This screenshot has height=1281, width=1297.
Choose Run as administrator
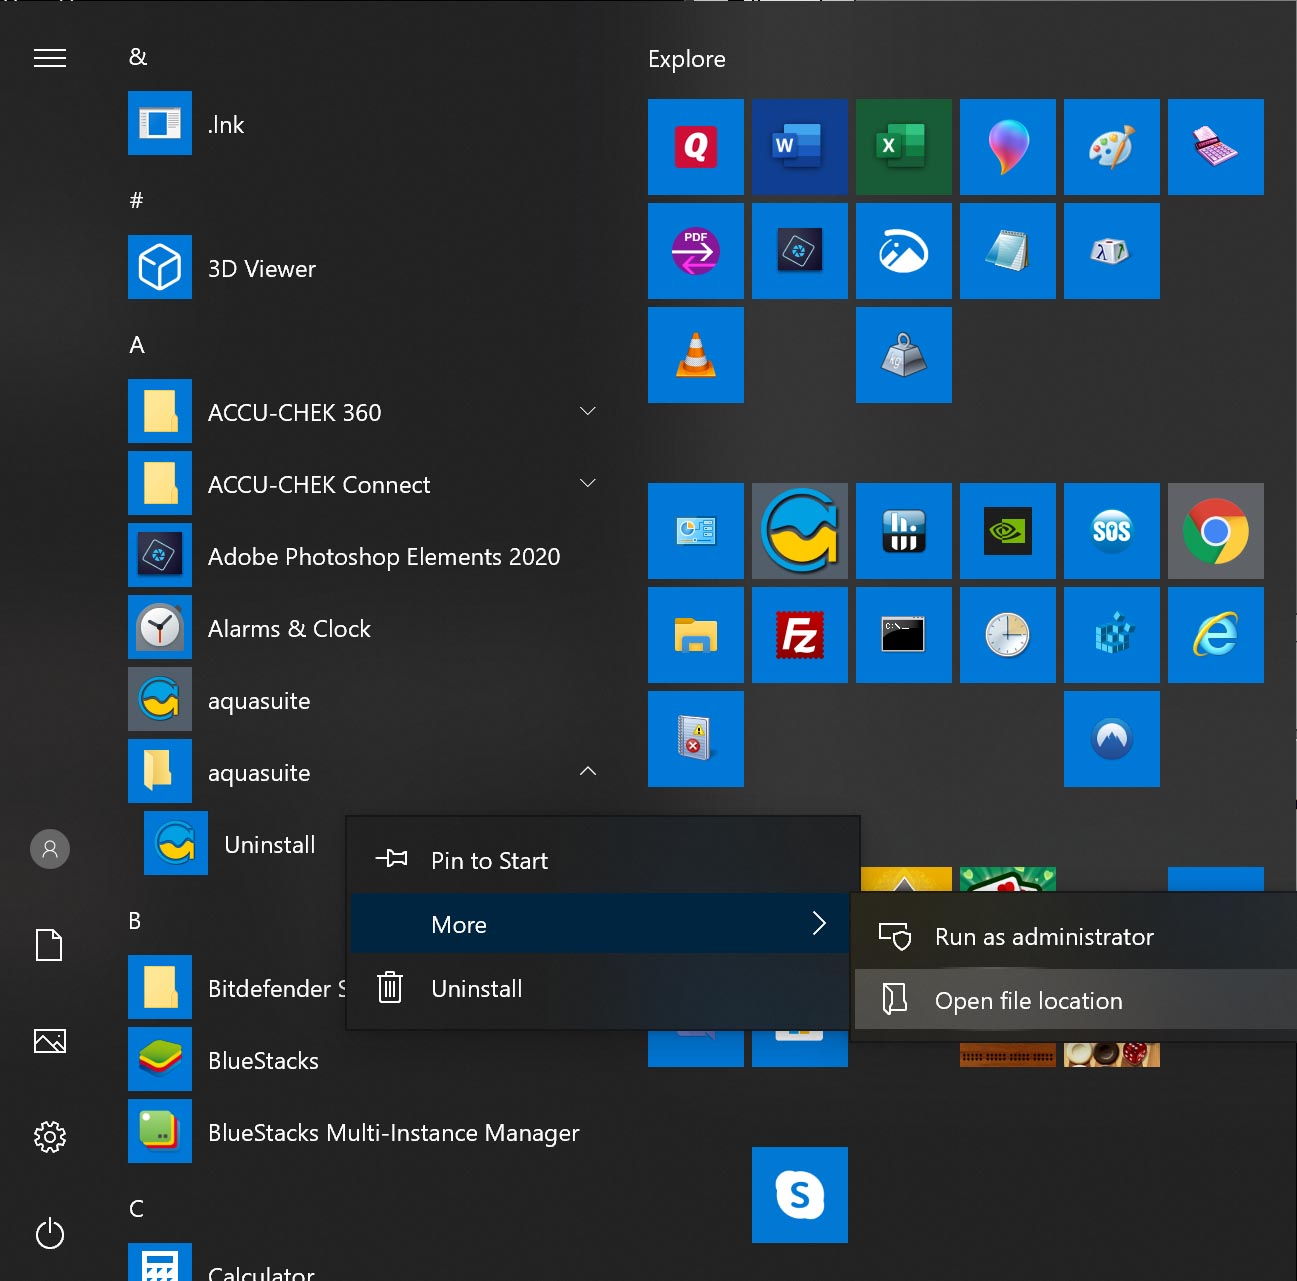point(1043,937)
